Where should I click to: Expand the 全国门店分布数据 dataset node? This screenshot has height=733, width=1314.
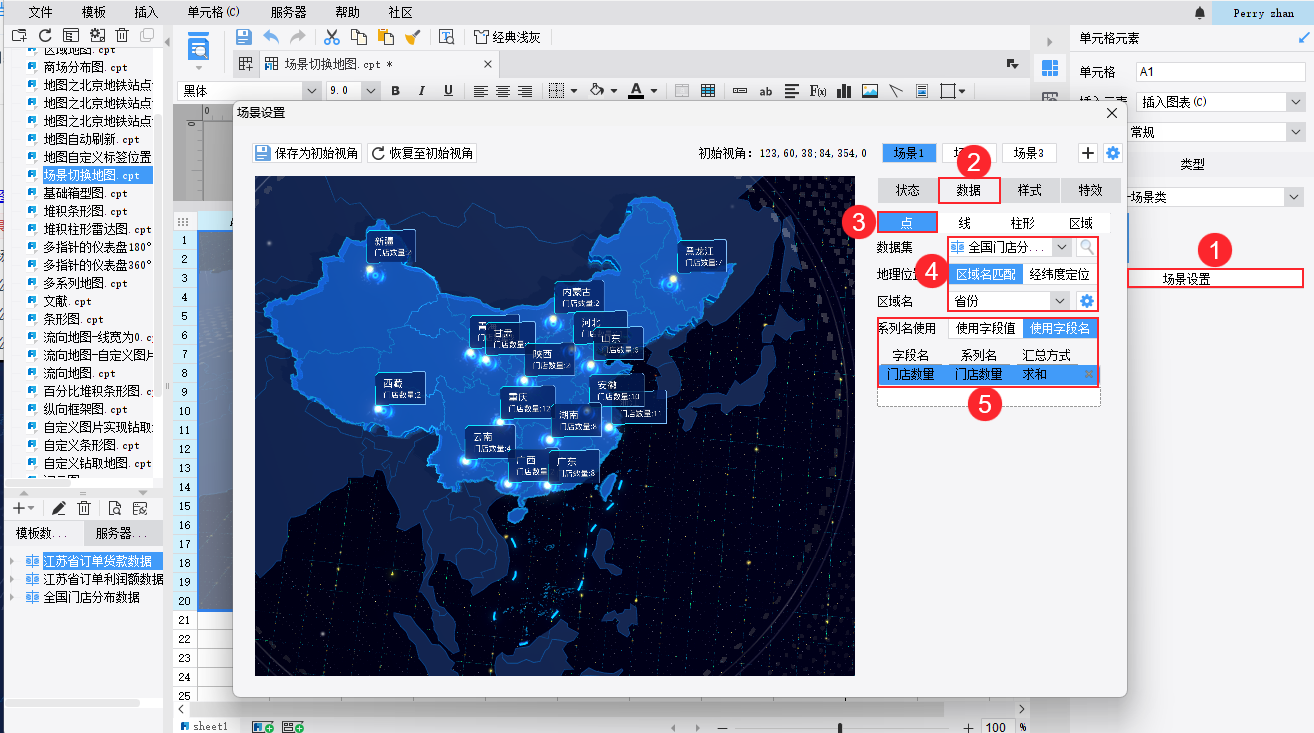[x=12, y=597]
